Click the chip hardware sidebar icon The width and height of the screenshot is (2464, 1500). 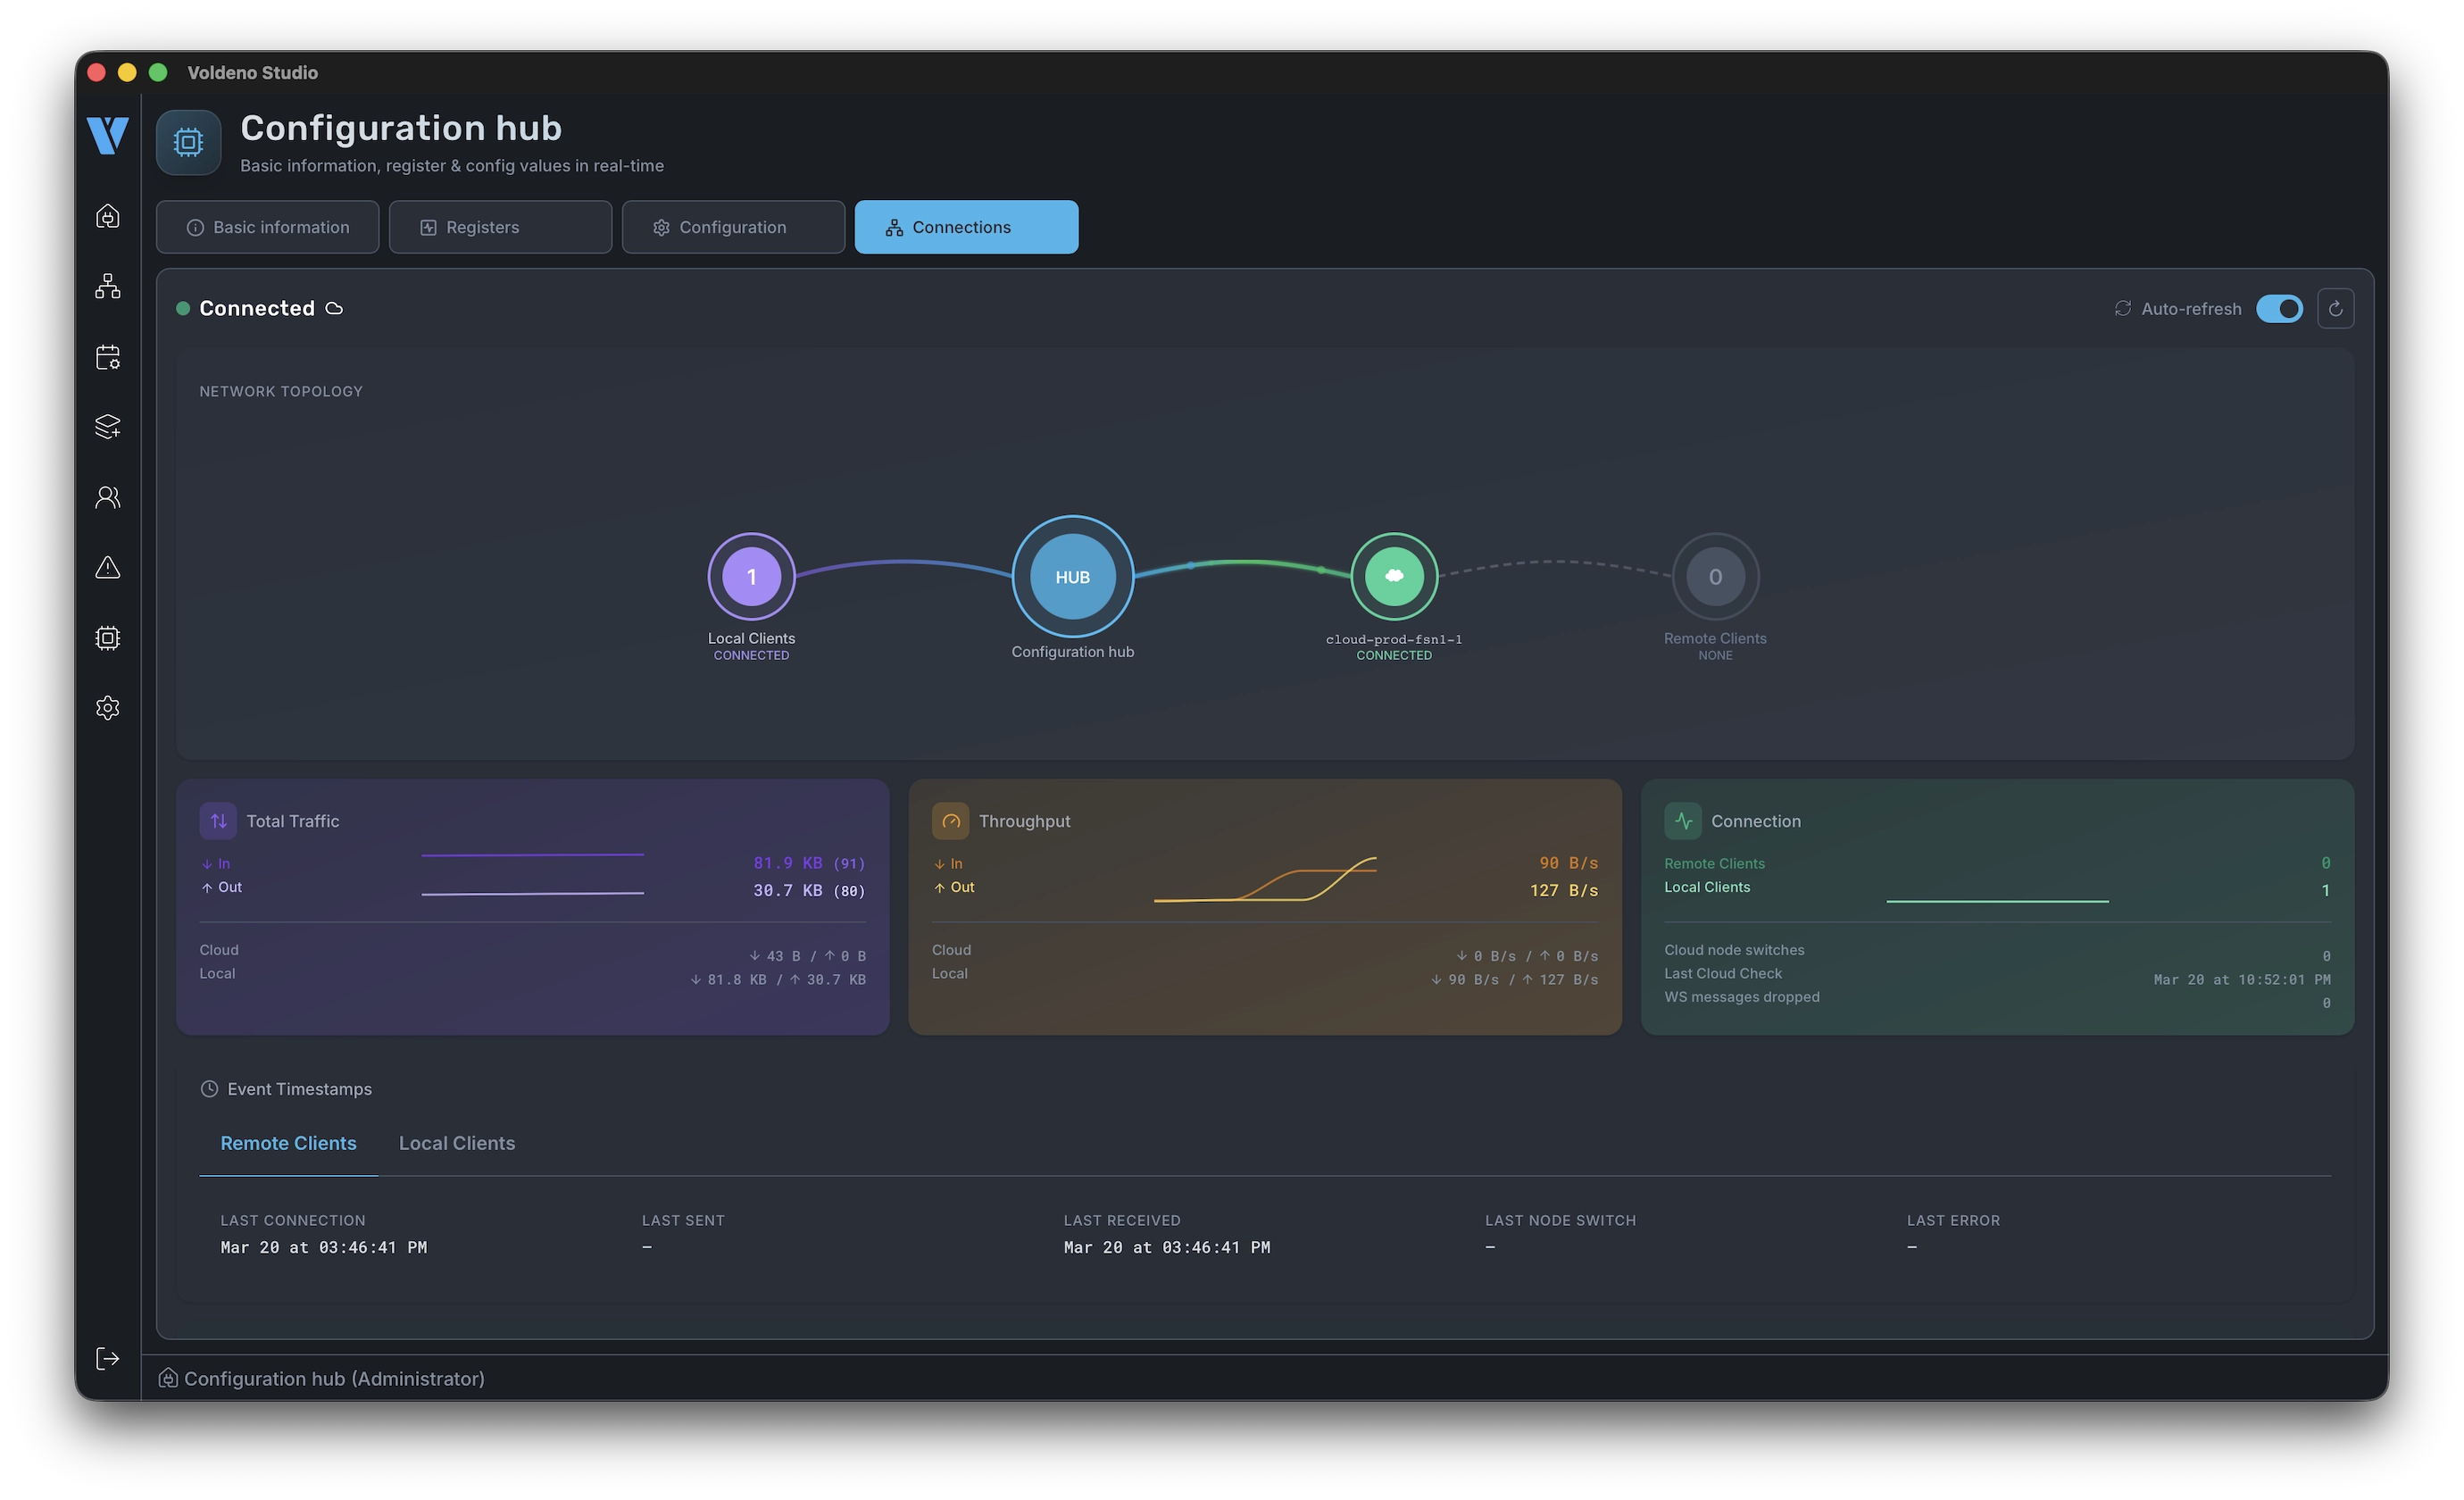pyautogui.click(x=108, y=638)
